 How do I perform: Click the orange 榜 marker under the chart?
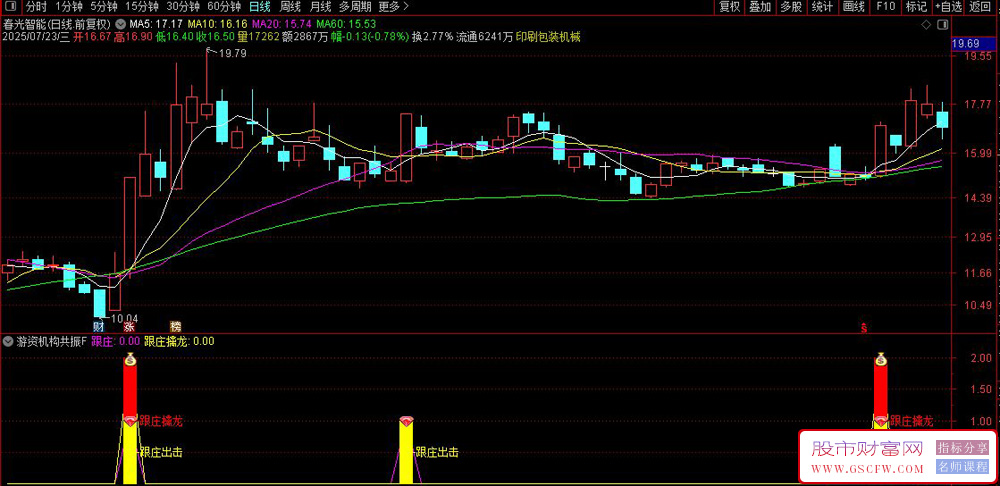pos(175,327)
